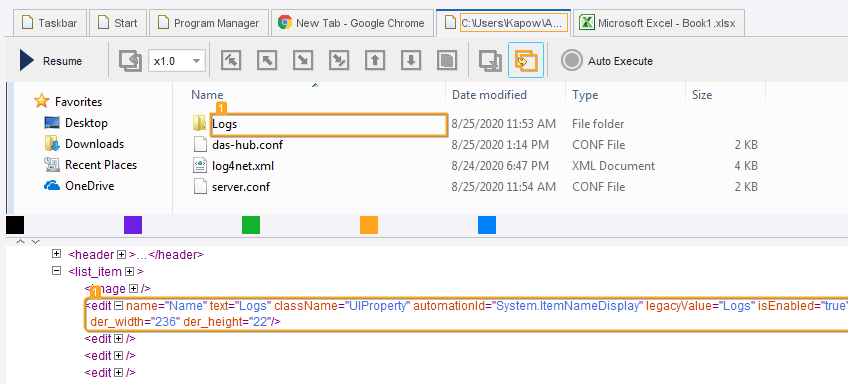This screenshot has width=848, height=384.
Task: Click the double up-left arrow toolbar icon
Action: 231,61
